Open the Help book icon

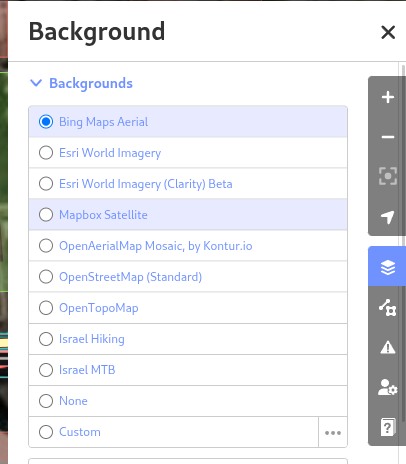coord(387,427)
